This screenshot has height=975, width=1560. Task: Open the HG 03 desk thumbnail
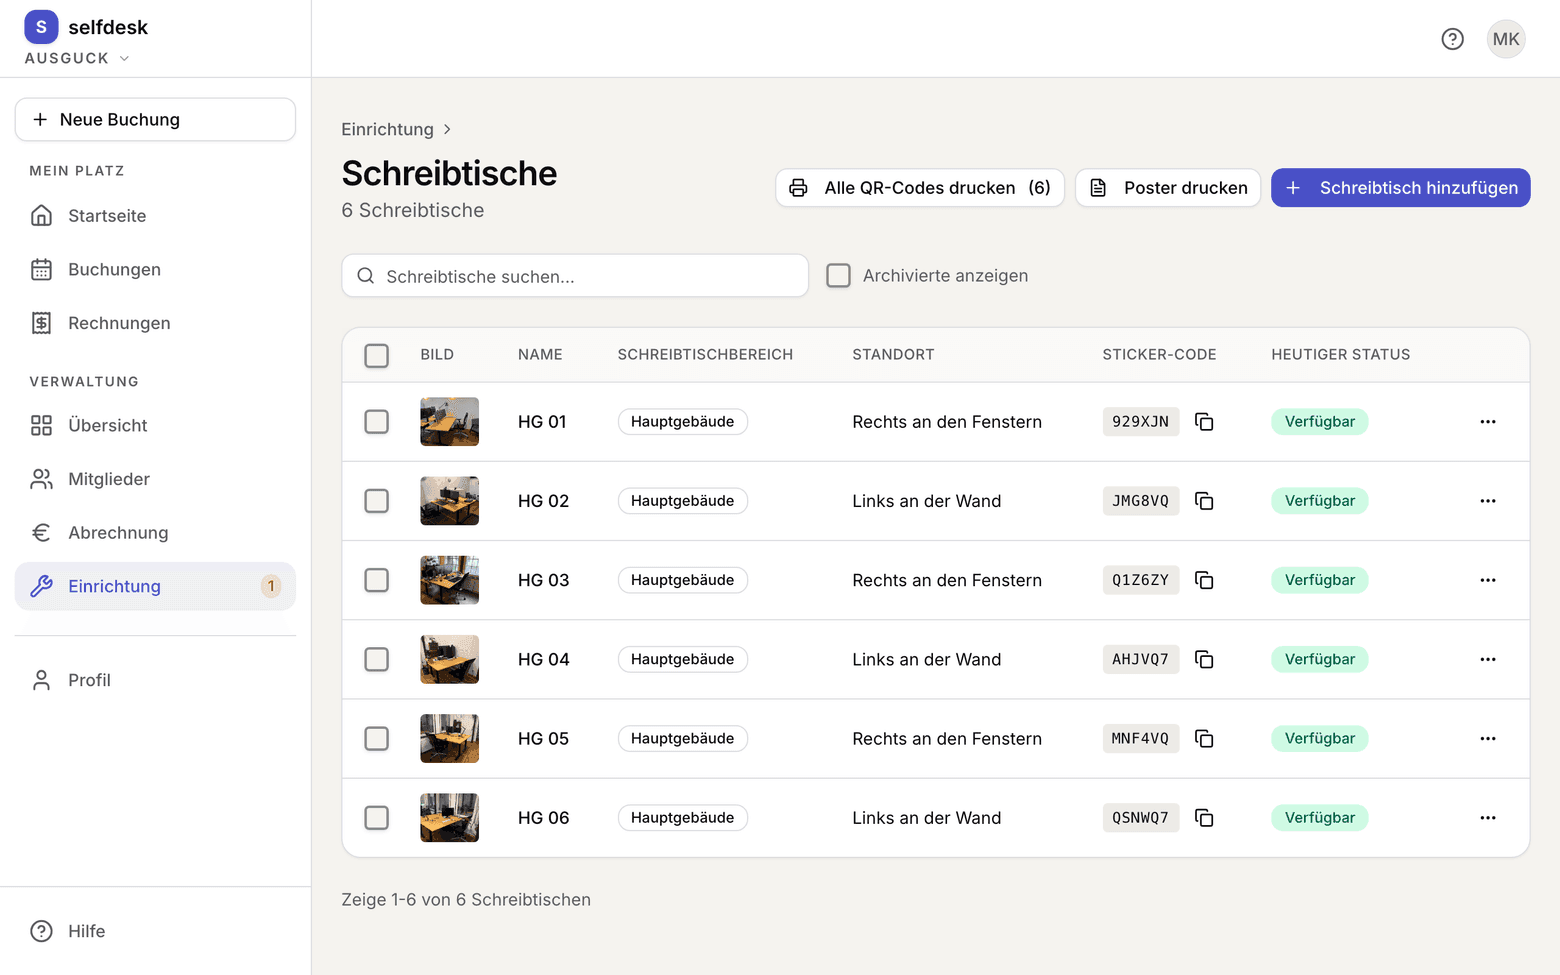[449, 580]
